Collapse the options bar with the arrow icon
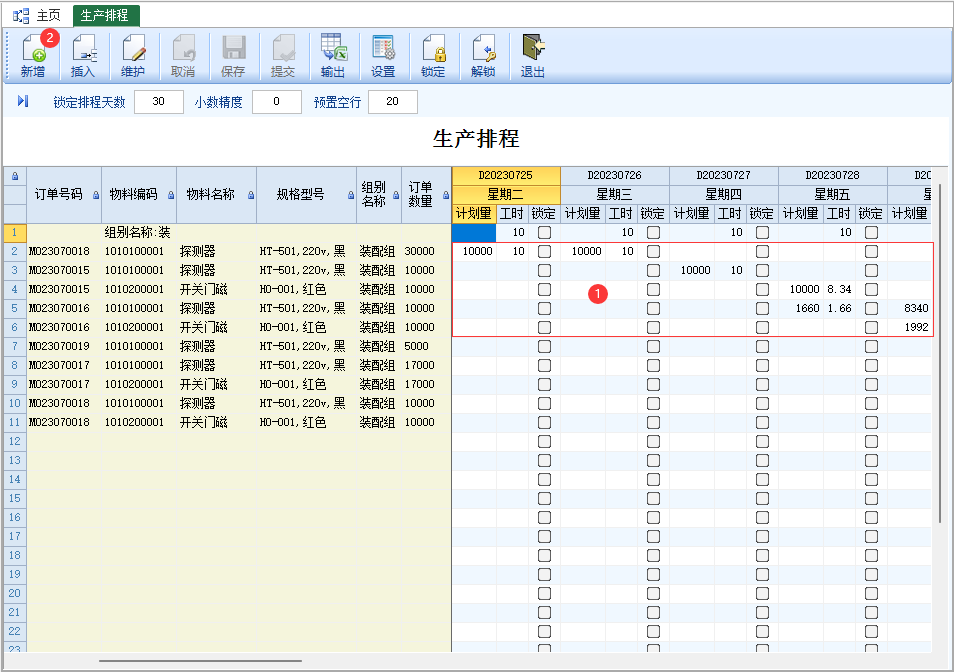Viewport: 954px width, 672px height. tap(23, 102)
